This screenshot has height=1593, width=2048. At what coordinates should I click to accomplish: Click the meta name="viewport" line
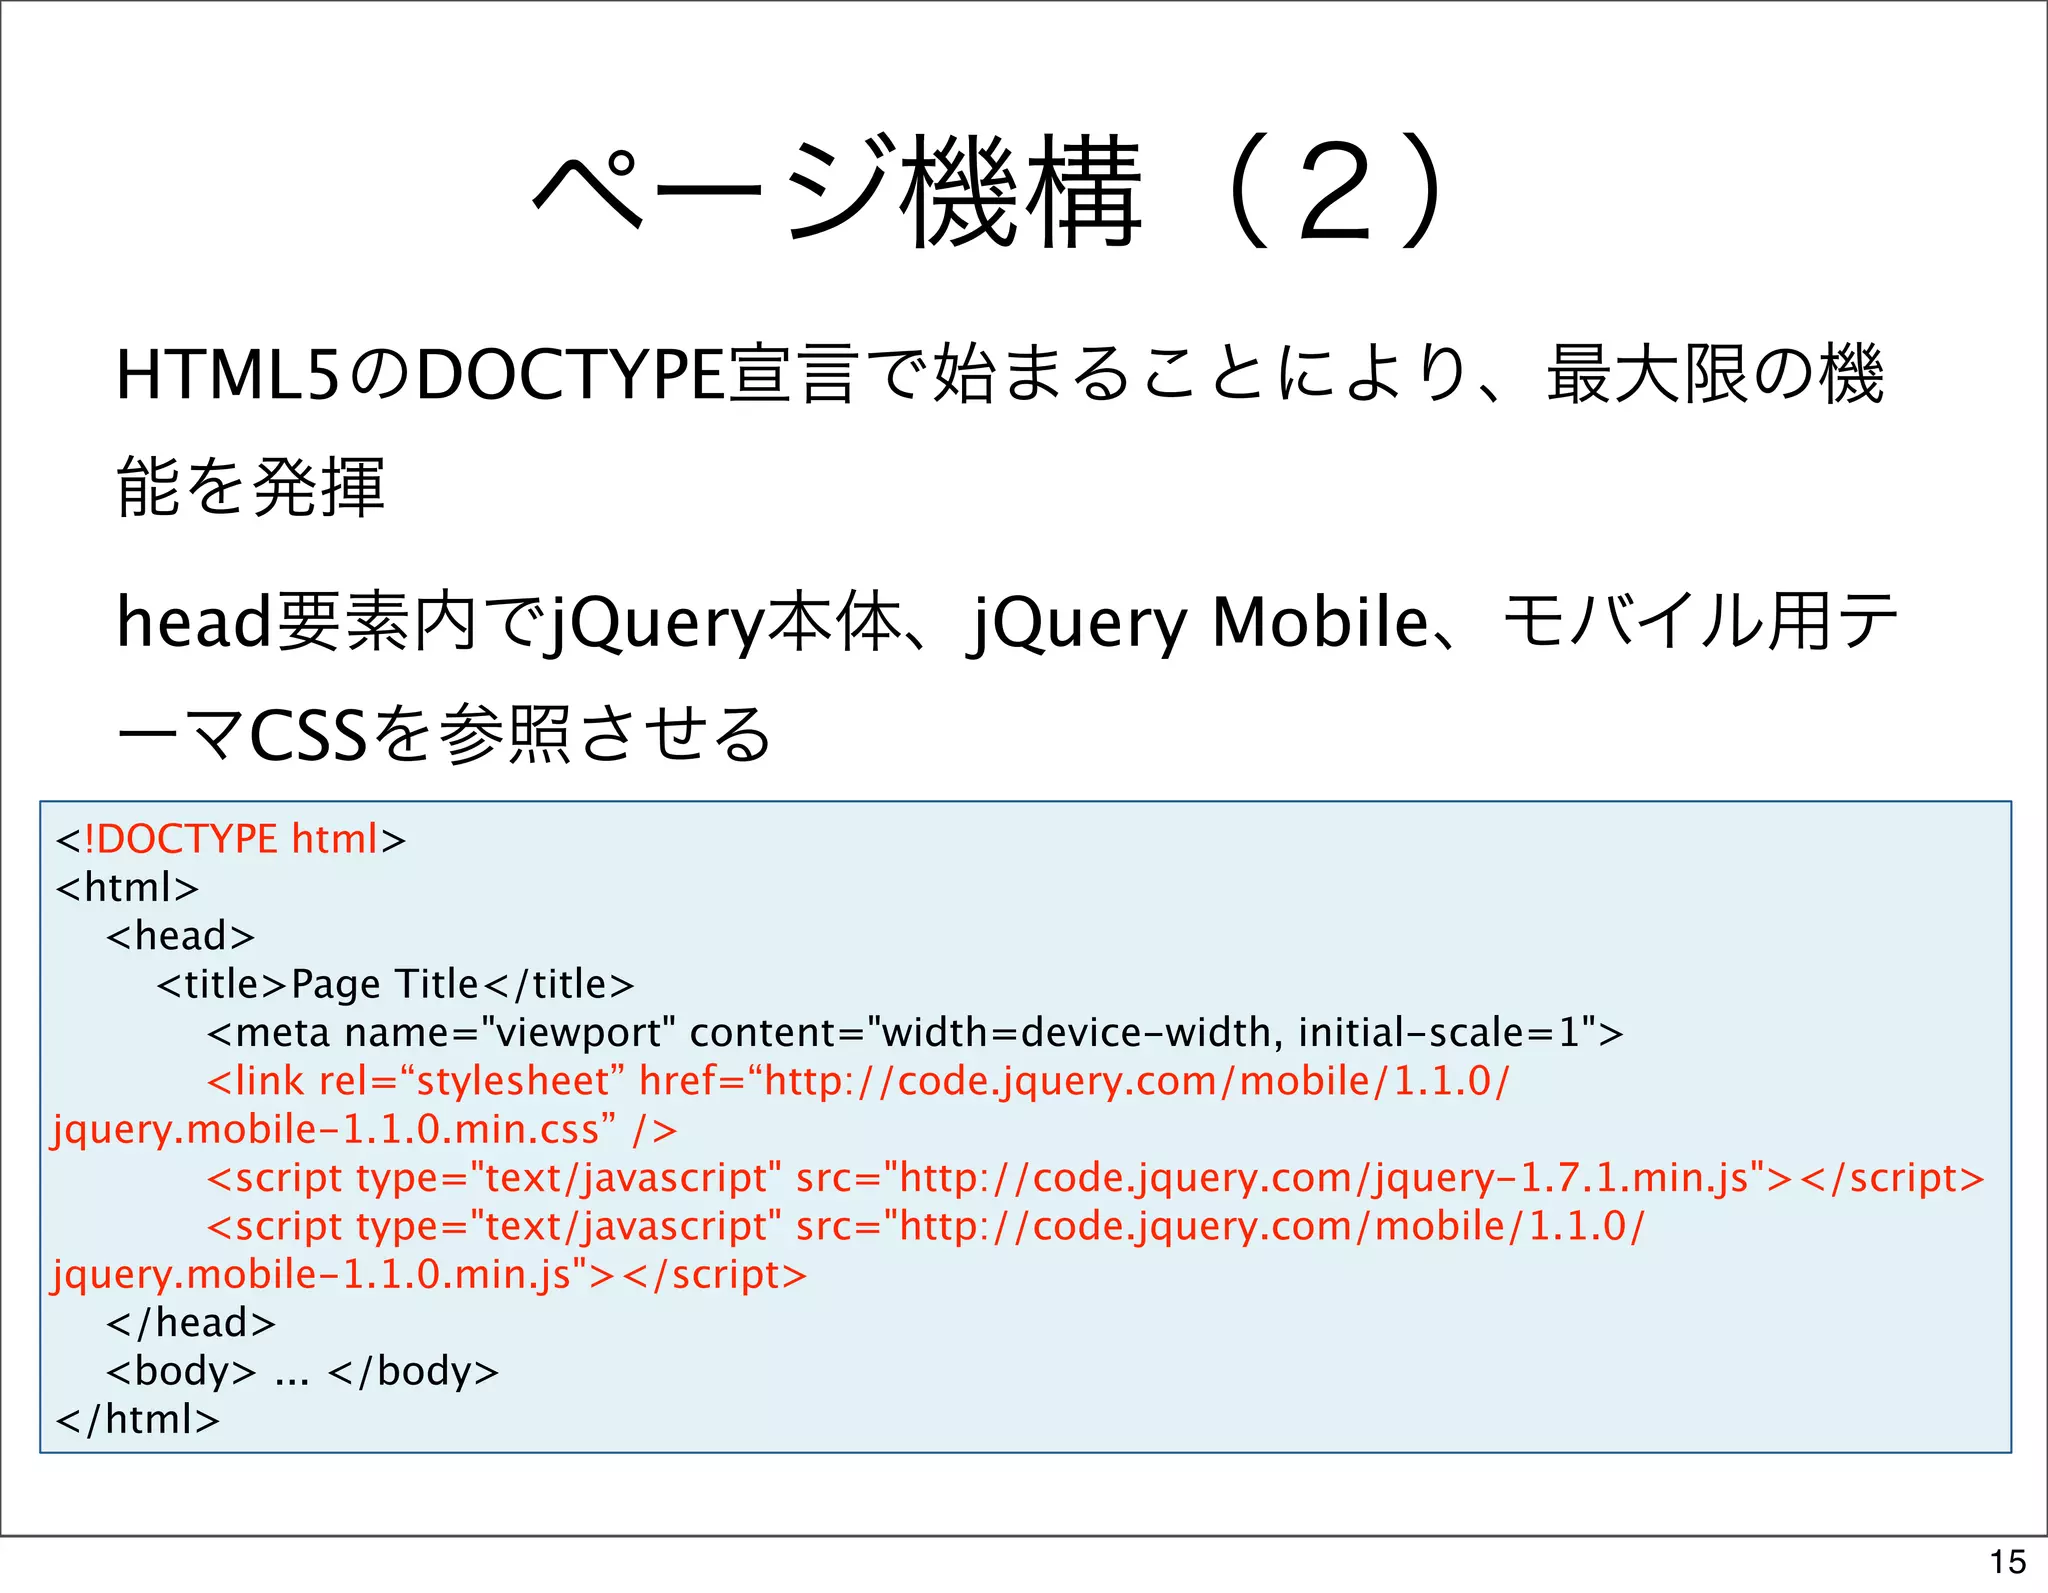pos(915,1033)
